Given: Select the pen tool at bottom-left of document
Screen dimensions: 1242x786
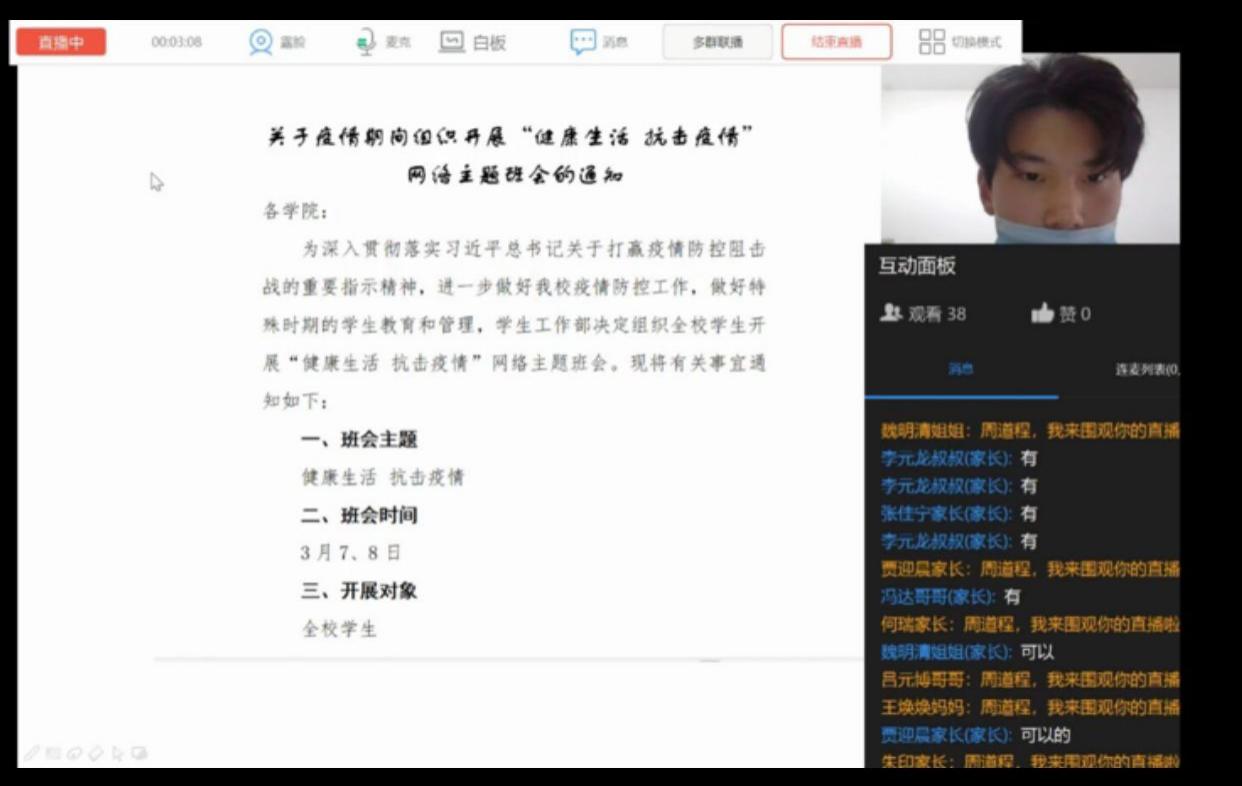Looking at the screenshot, I should pos(33,753).
